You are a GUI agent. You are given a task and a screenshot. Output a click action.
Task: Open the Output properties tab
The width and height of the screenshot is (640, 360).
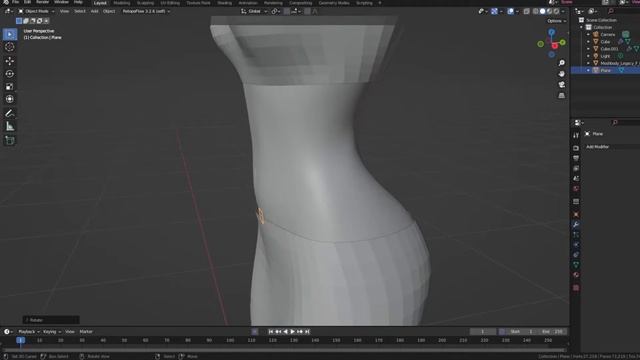[576, 158]
